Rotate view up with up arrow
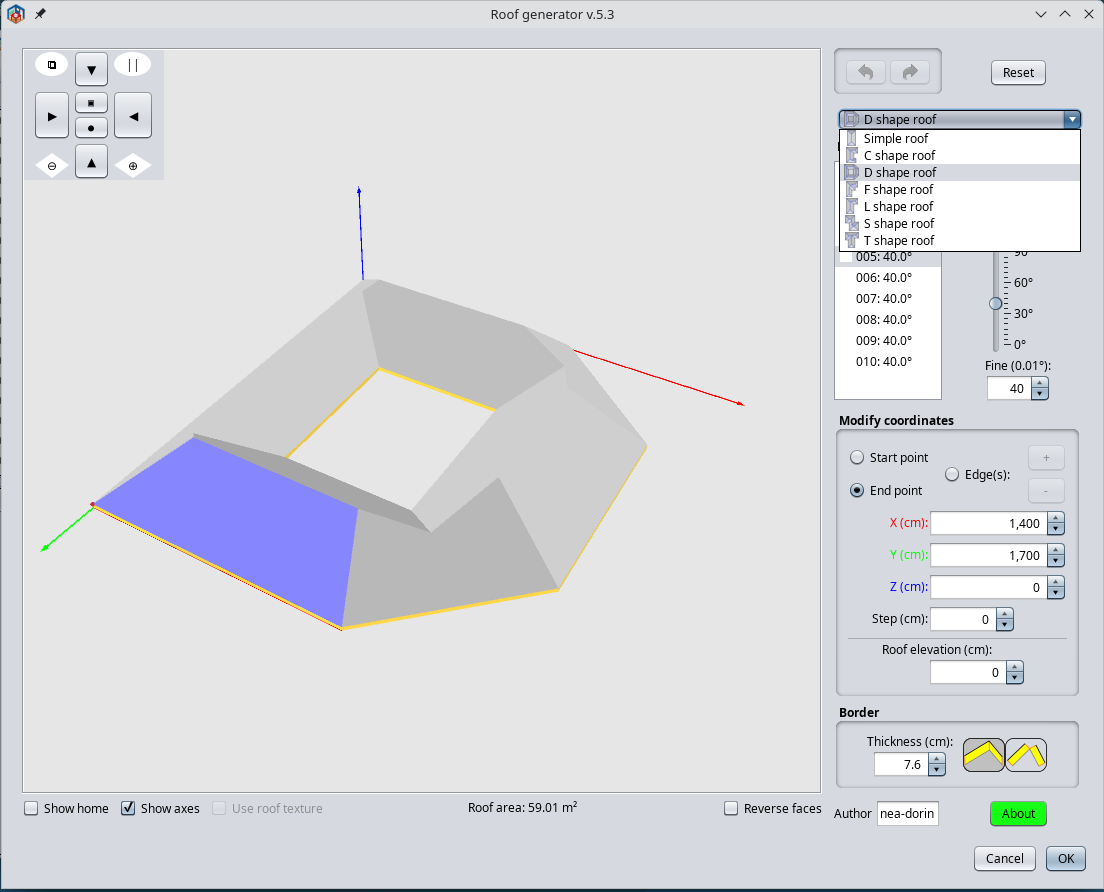 click(92, 162)
